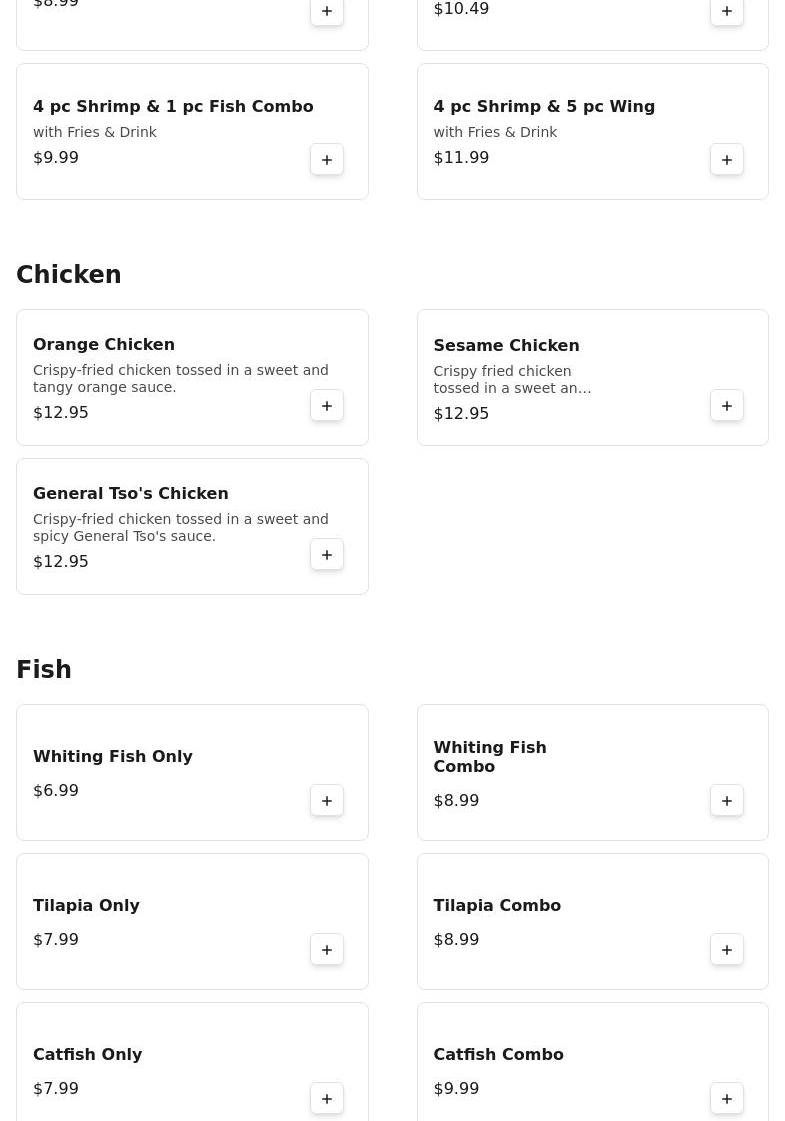Select Tilapia Only item name
Viewport: 785px width, 1121px height.
(86, 906)
